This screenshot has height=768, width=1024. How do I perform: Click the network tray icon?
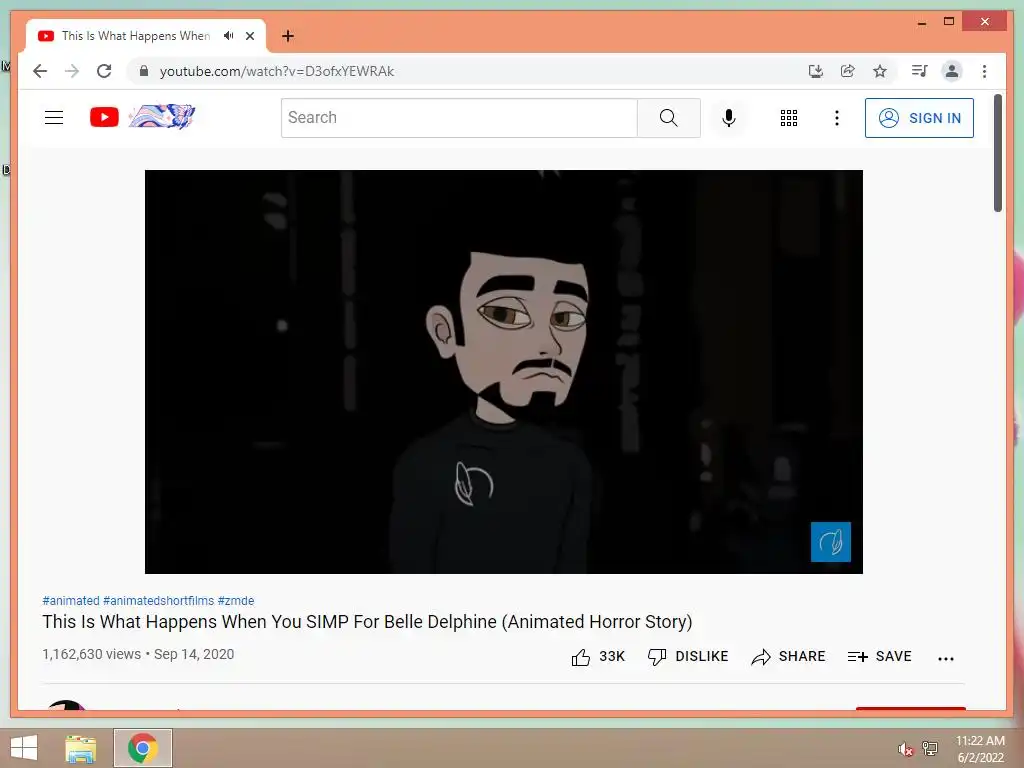[930, 749]
